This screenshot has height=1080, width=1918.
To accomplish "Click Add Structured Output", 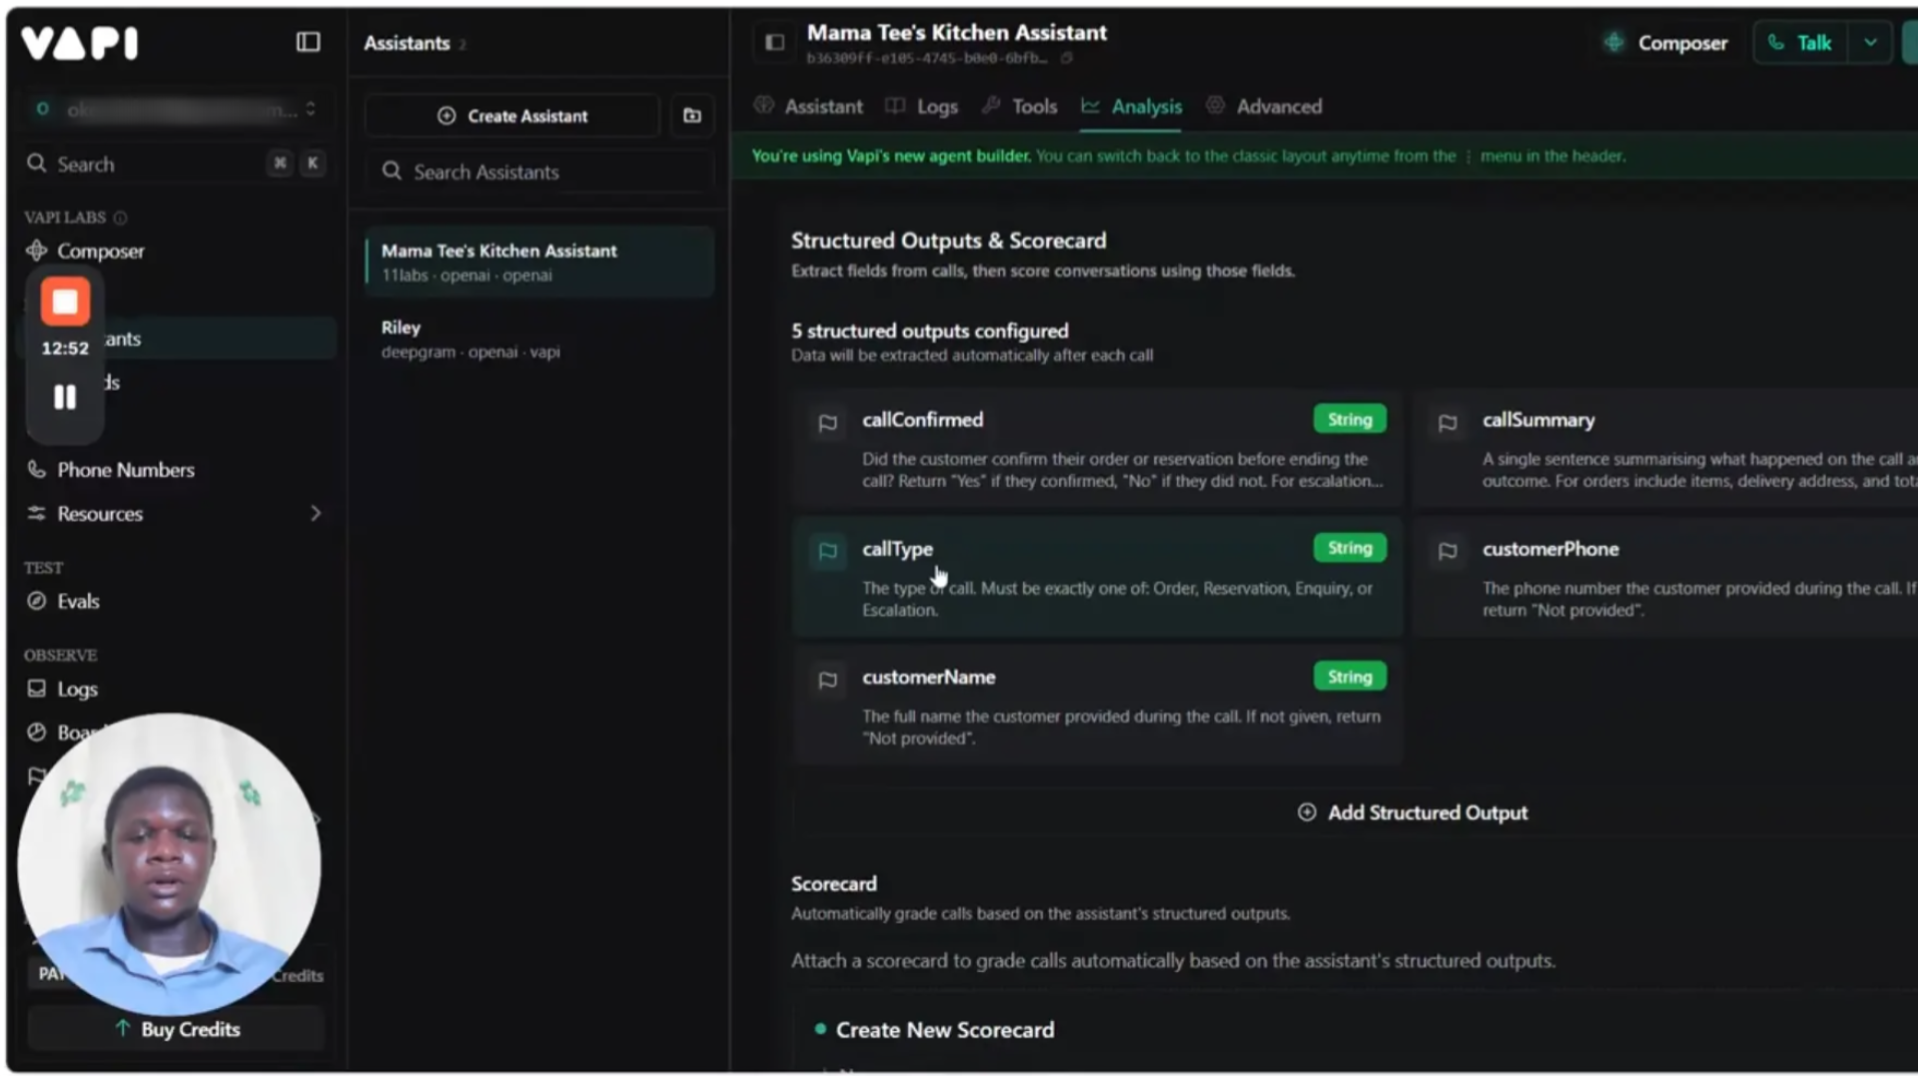I will click(1413, 813).
